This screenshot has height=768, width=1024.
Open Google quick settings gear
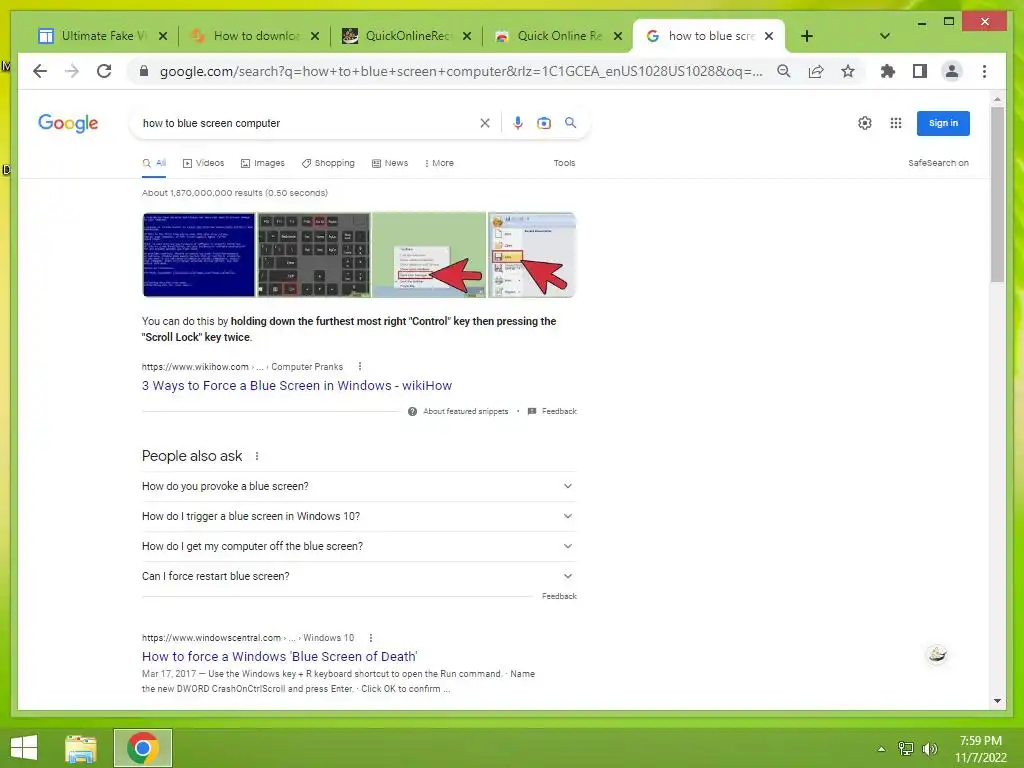(865, 123)
